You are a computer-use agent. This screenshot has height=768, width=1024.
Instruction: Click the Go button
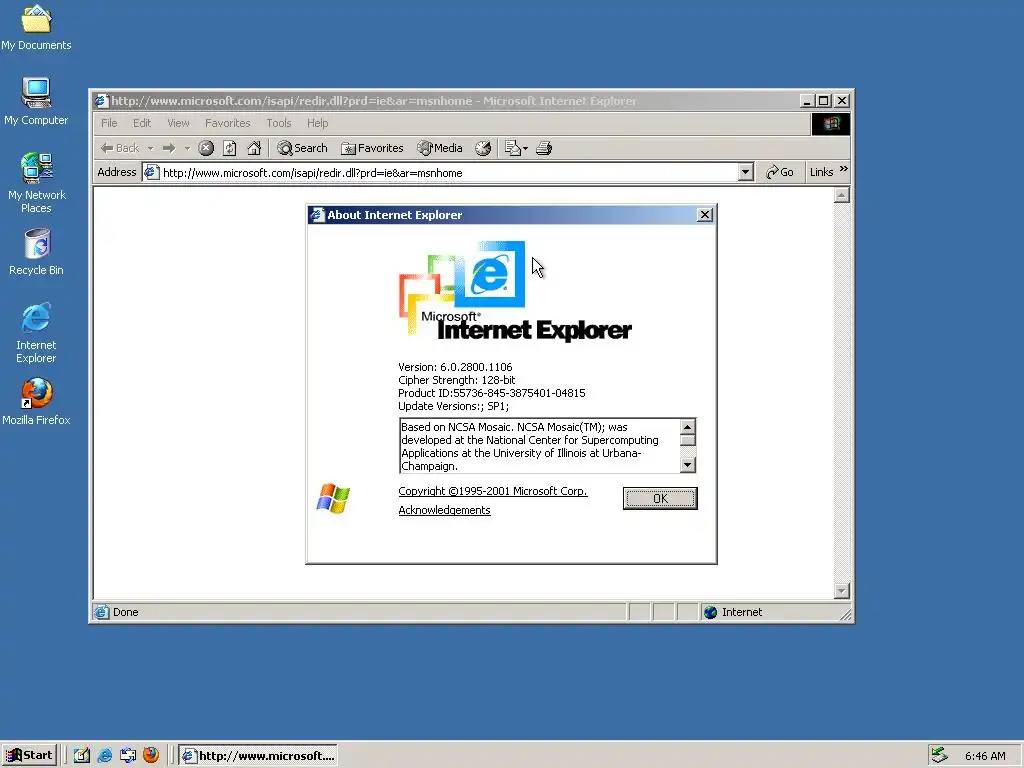[x=780, y=172]
